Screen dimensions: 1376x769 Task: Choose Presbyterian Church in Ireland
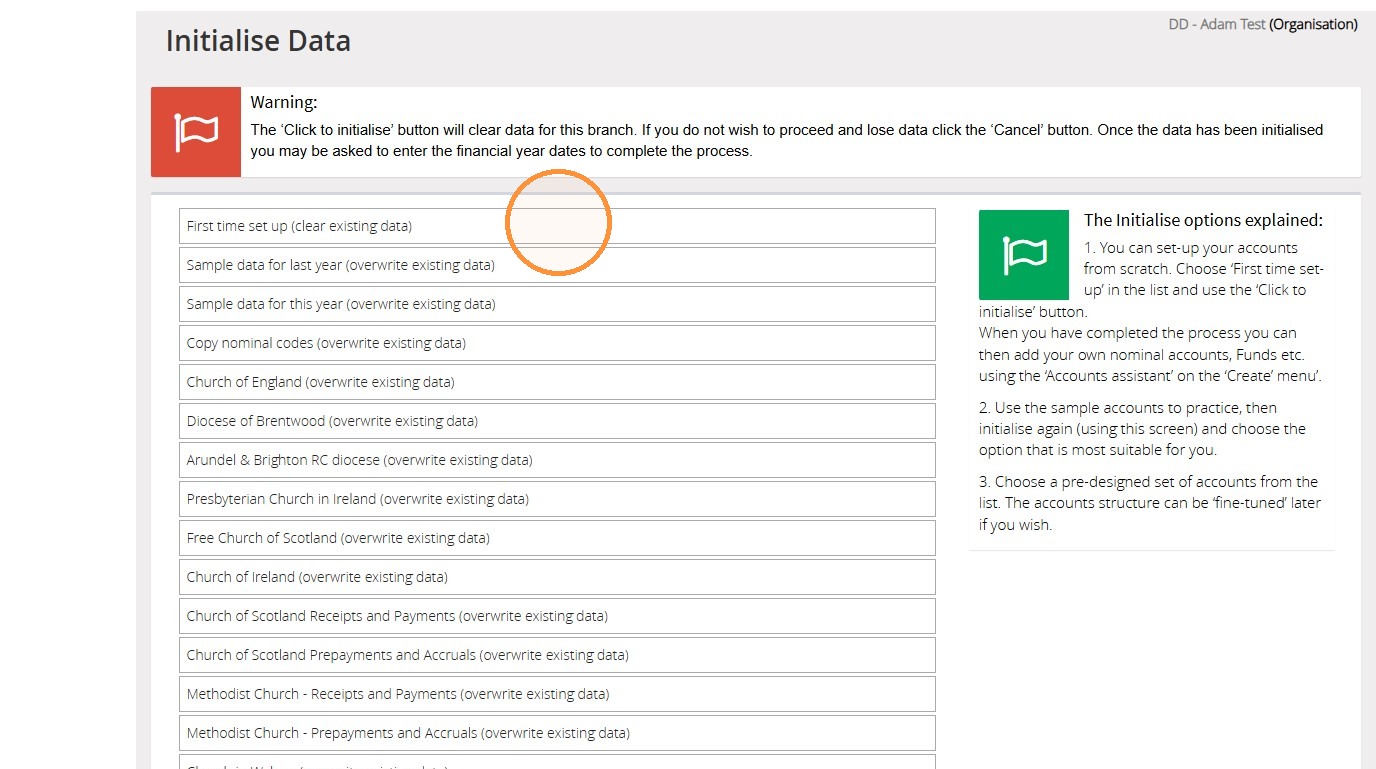pos(557,499)
